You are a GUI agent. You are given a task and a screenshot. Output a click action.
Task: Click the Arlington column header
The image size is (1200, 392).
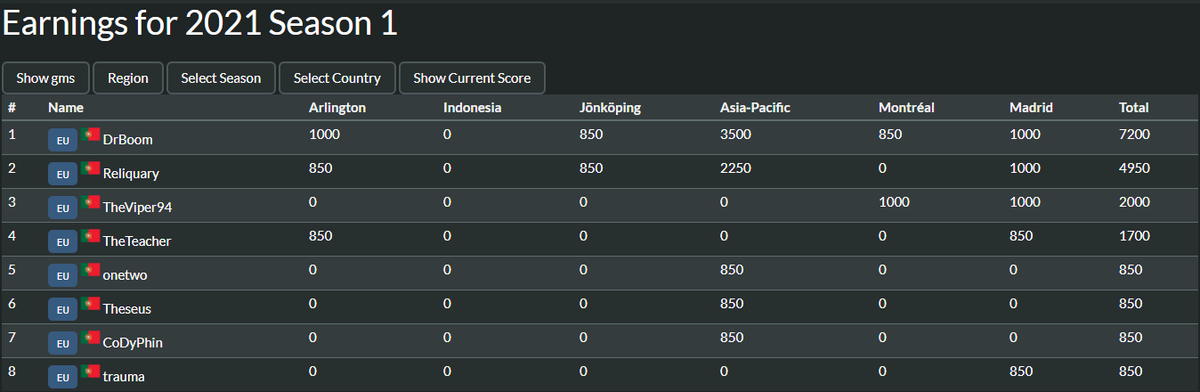336,107
